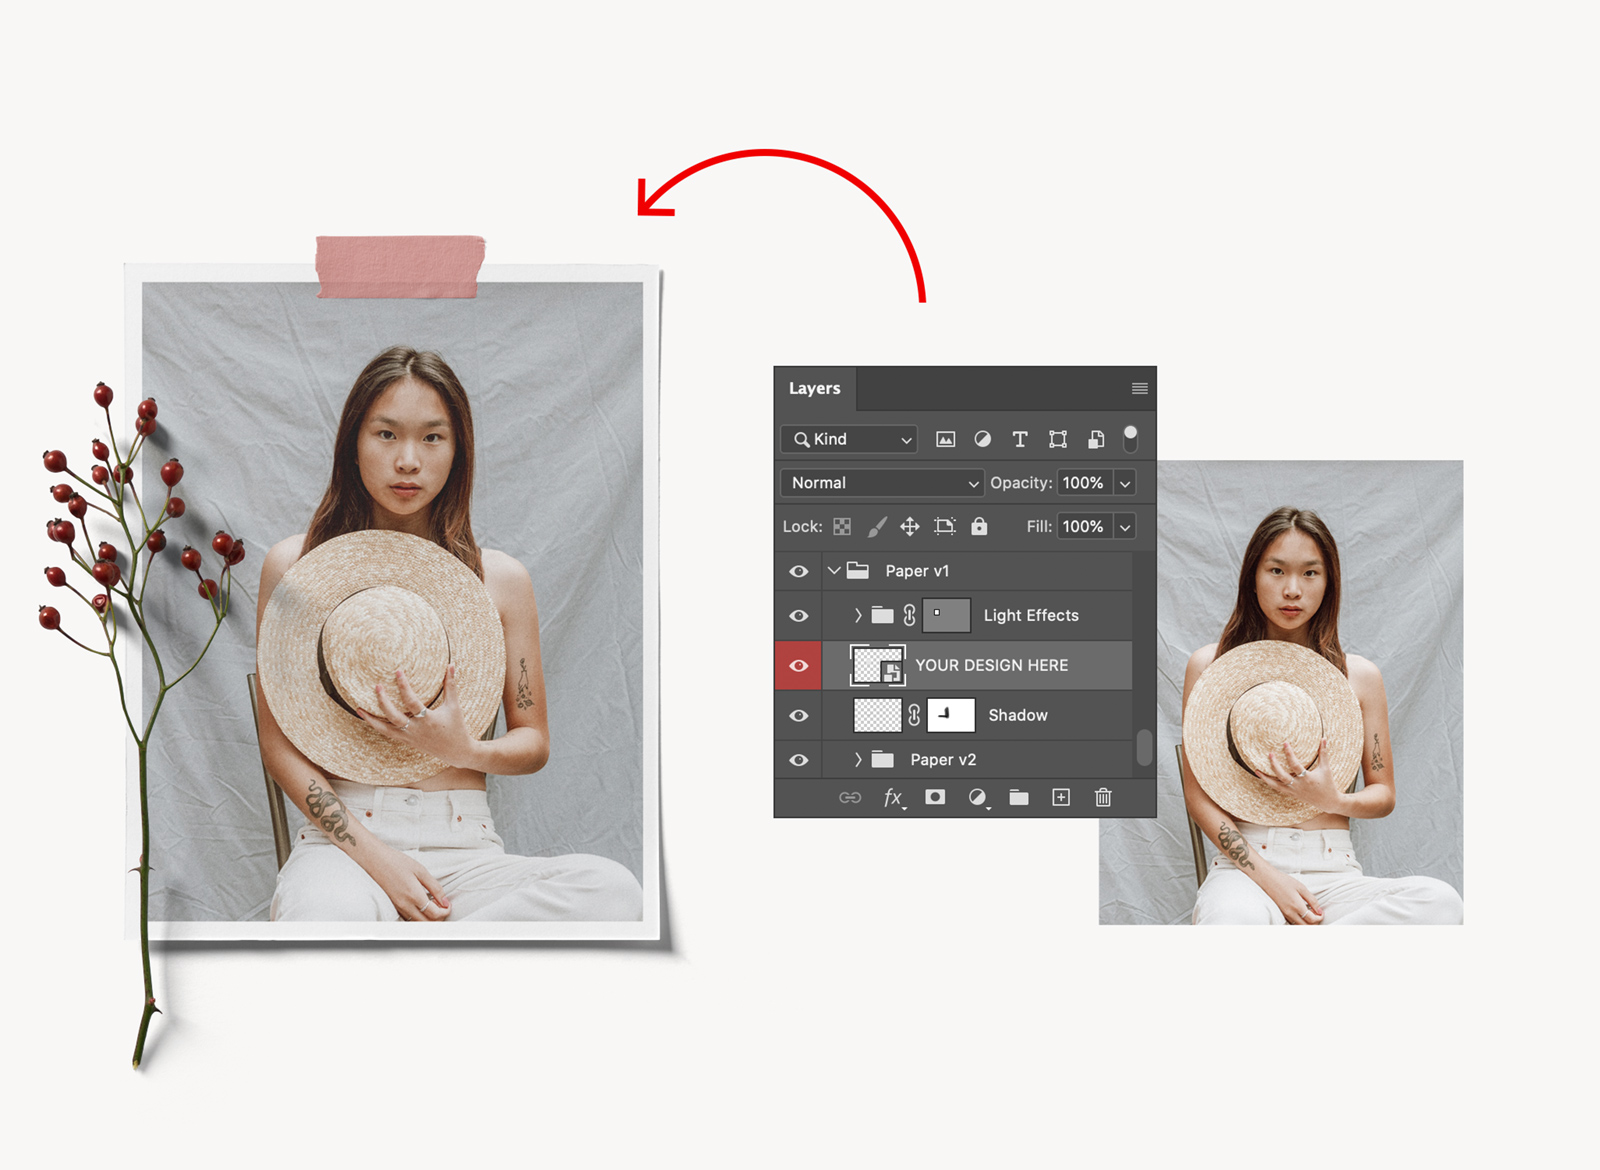Lock all padlock icon

[979, 526]
